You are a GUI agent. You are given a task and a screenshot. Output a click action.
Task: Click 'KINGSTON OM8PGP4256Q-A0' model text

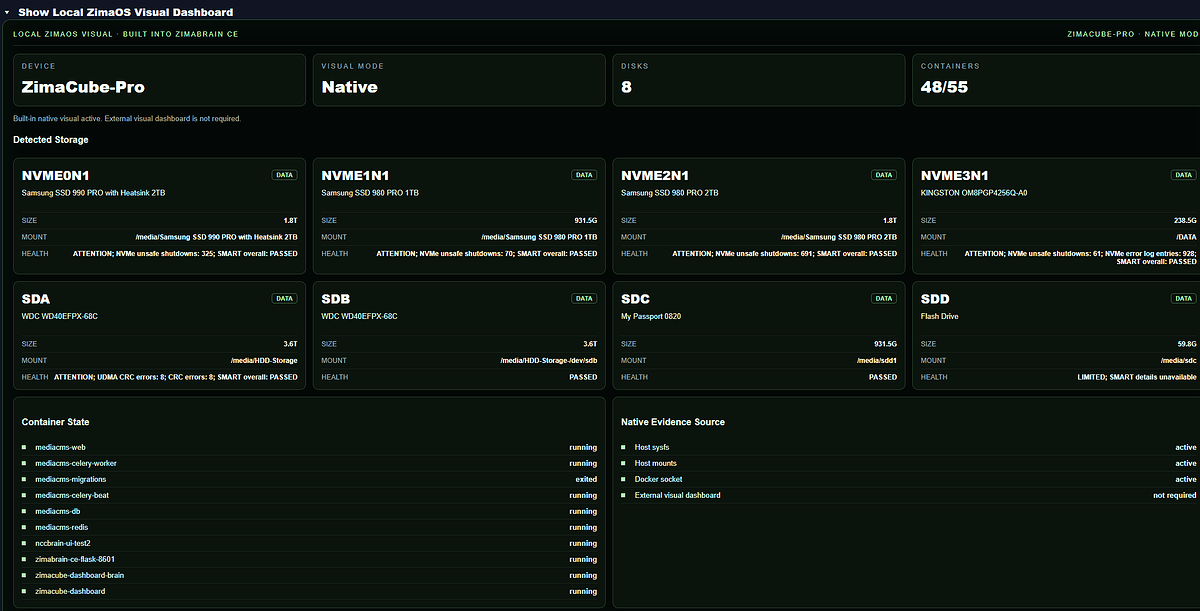coord(974,193)
